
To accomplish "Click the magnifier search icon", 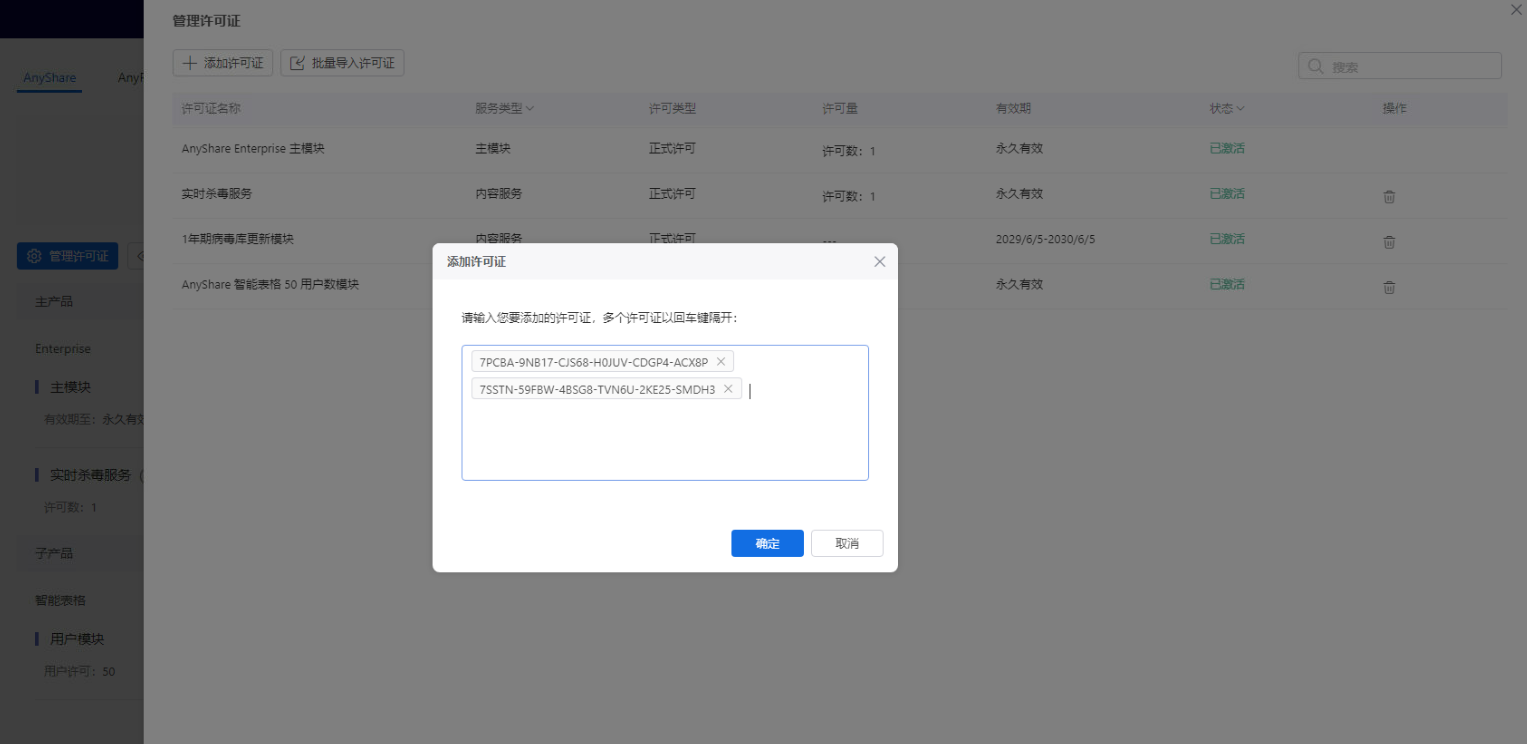I will pyautogui.click(x=1316, y=66).
